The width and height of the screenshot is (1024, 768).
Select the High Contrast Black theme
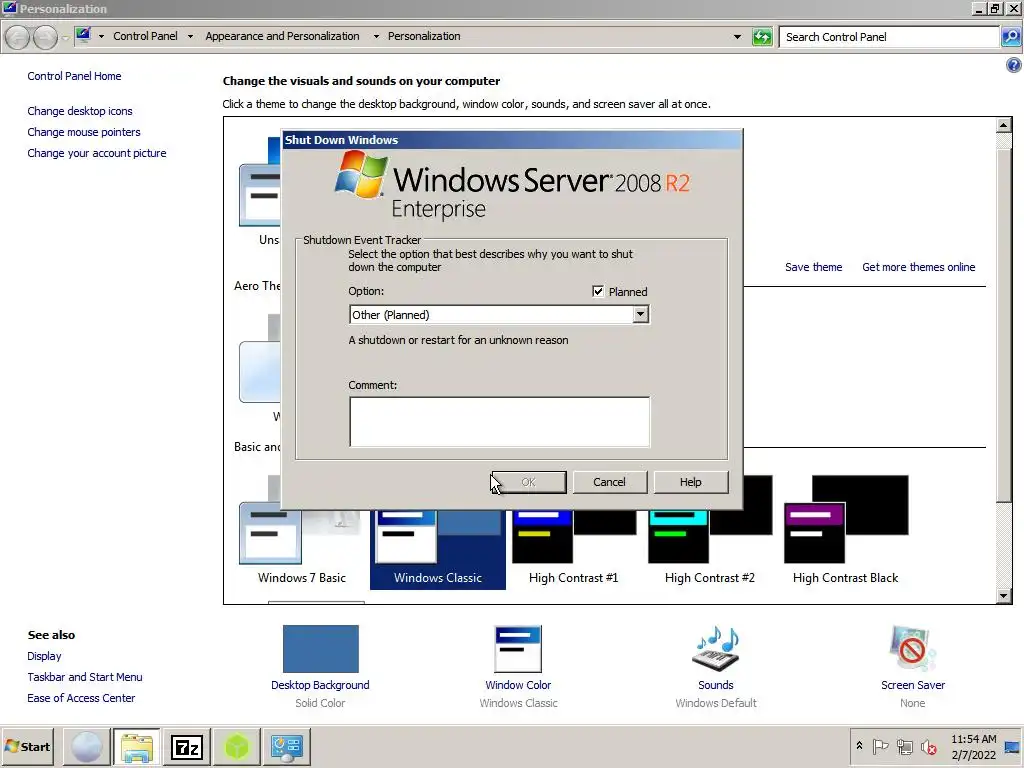click(x=846, y=531)
